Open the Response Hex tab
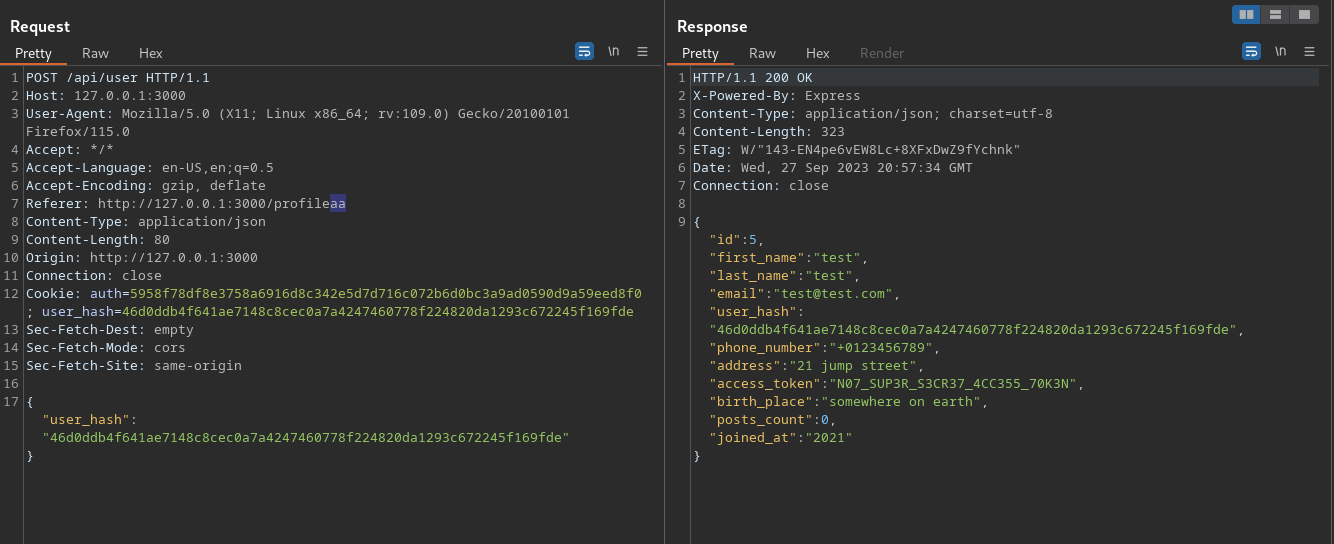Image resolution: width=1334 pixels, height=544 pixels. pyautogui.click(x=818, y=53)
